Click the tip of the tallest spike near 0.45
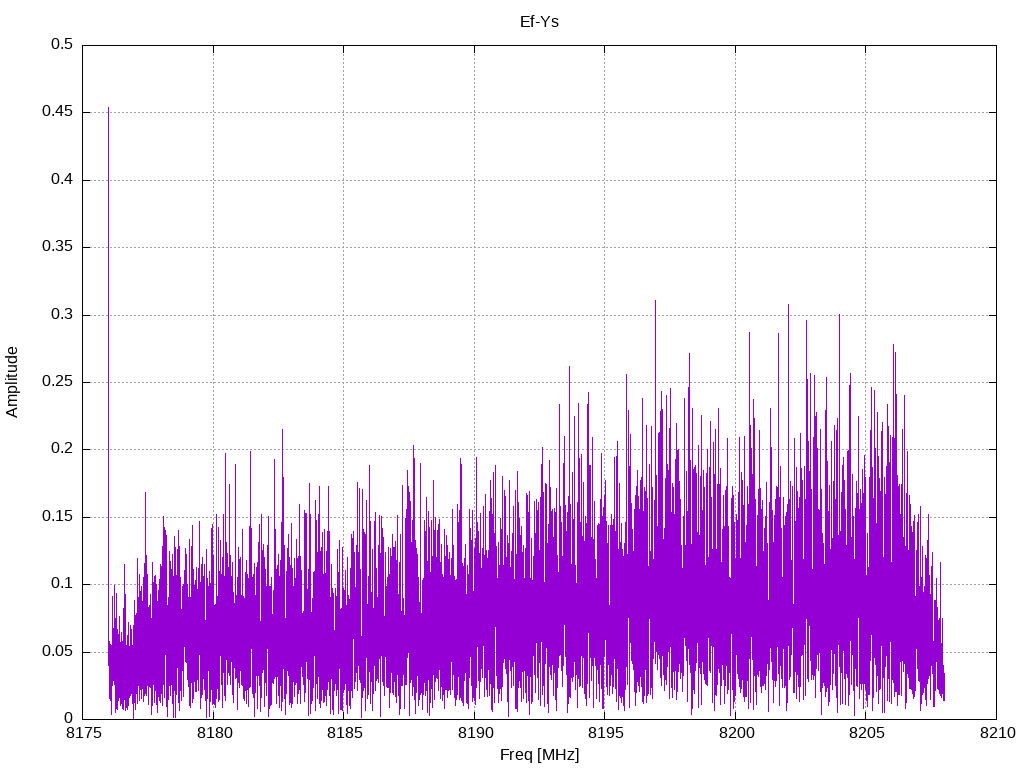1024x768 pixels. point(108,108)
